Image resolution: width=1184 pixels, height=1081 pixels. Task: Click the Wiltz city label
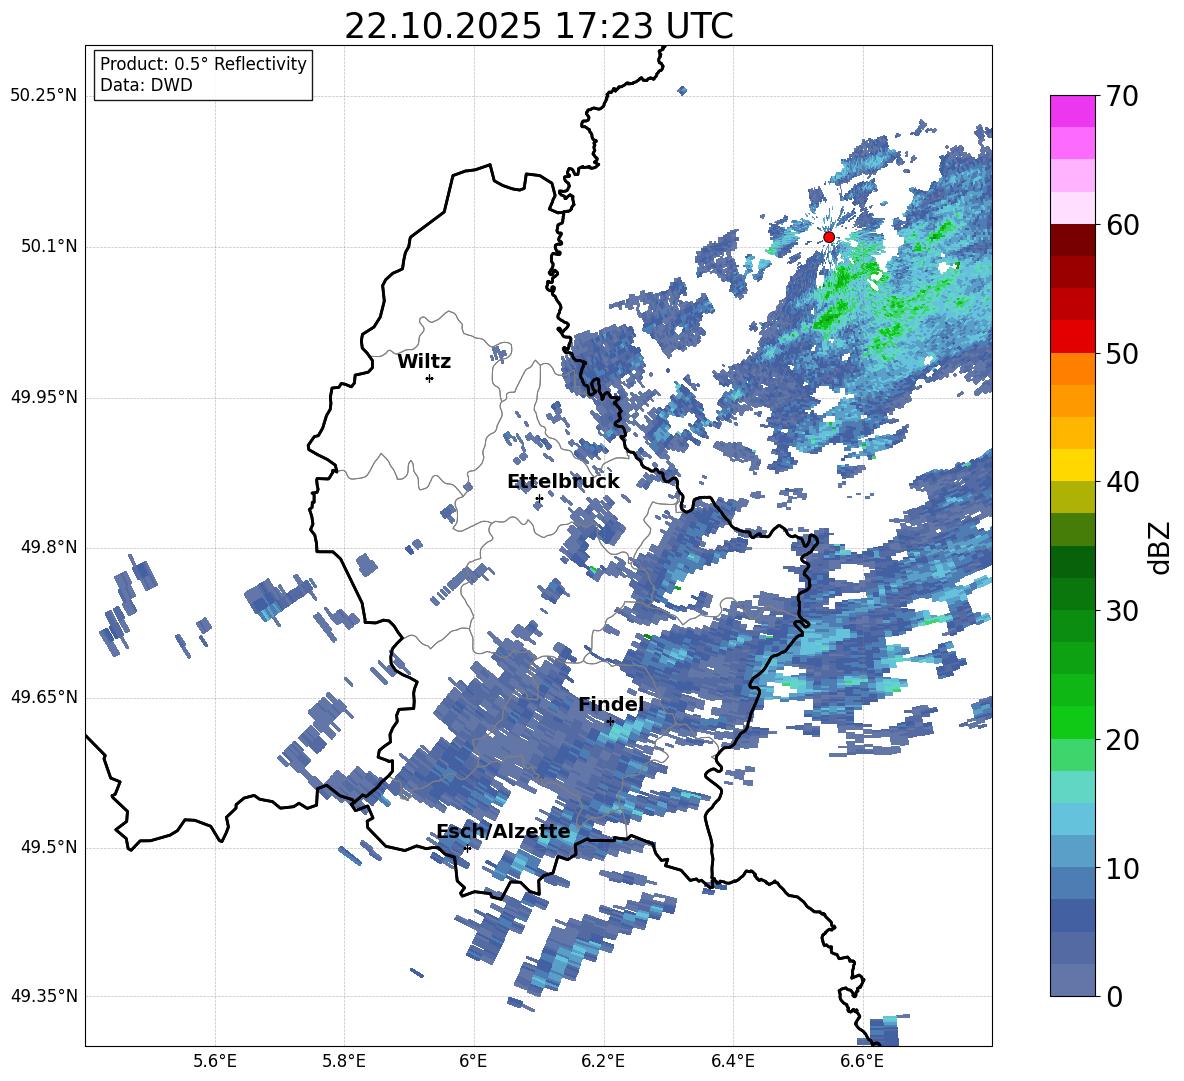click(x=424, y=362)
